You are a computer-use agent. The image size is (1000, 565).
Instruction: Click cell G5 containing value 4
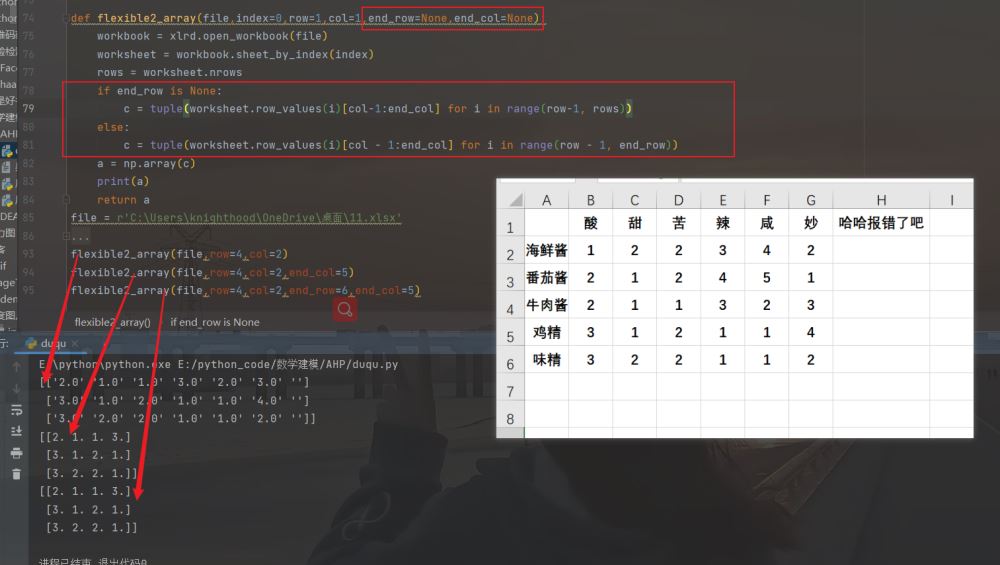(x=811, y=332)
